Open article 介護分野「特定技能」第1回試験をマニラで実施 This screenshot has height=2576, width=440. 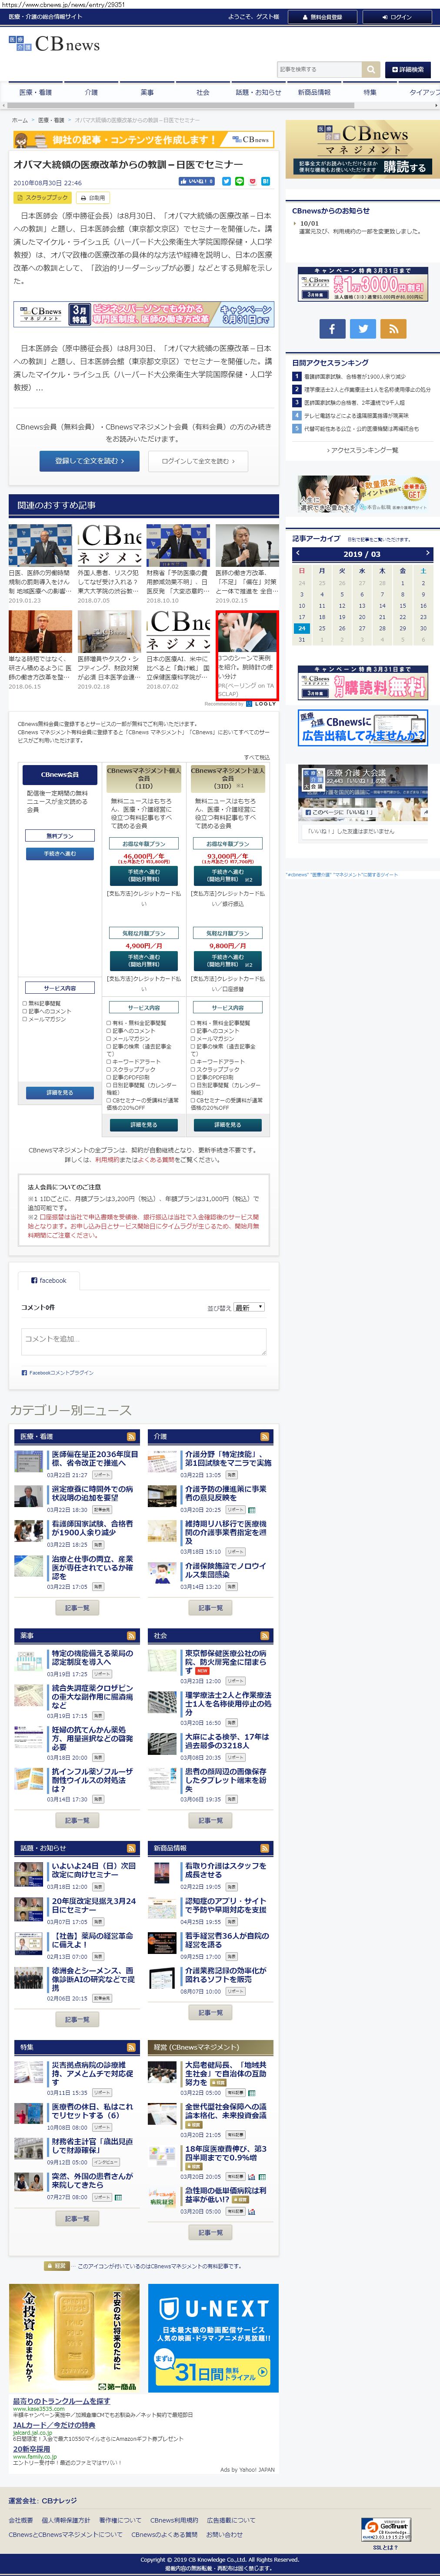point(228,1458)
